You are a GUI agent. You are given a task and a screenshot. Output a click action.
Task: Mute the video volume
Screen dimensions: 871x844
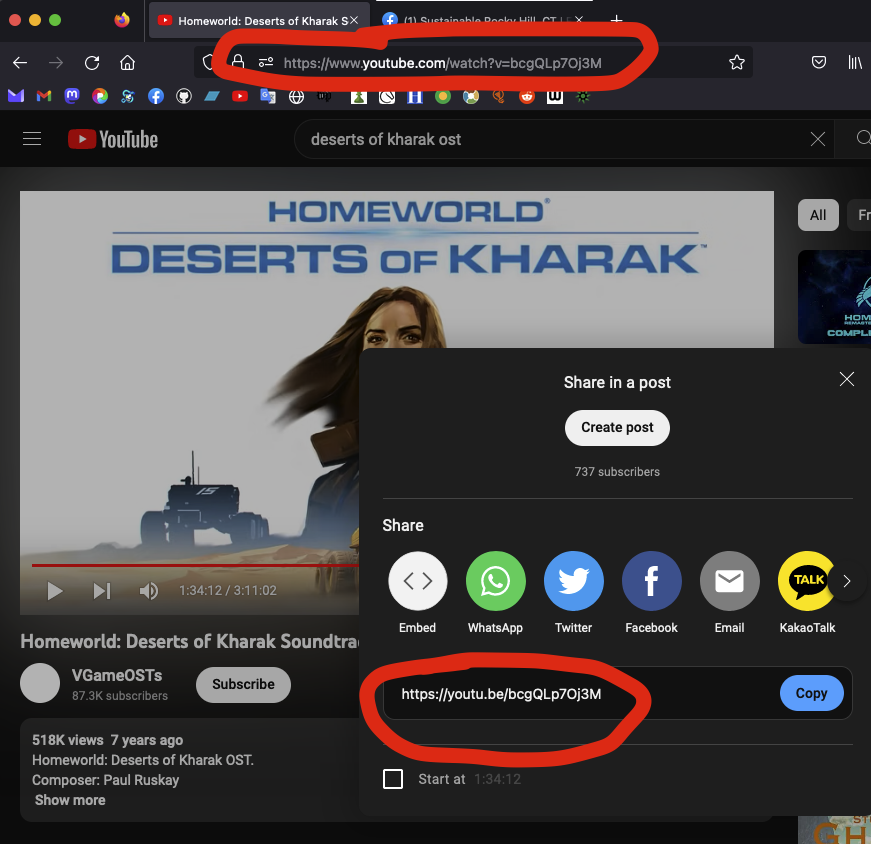click(x=148, y=591)
